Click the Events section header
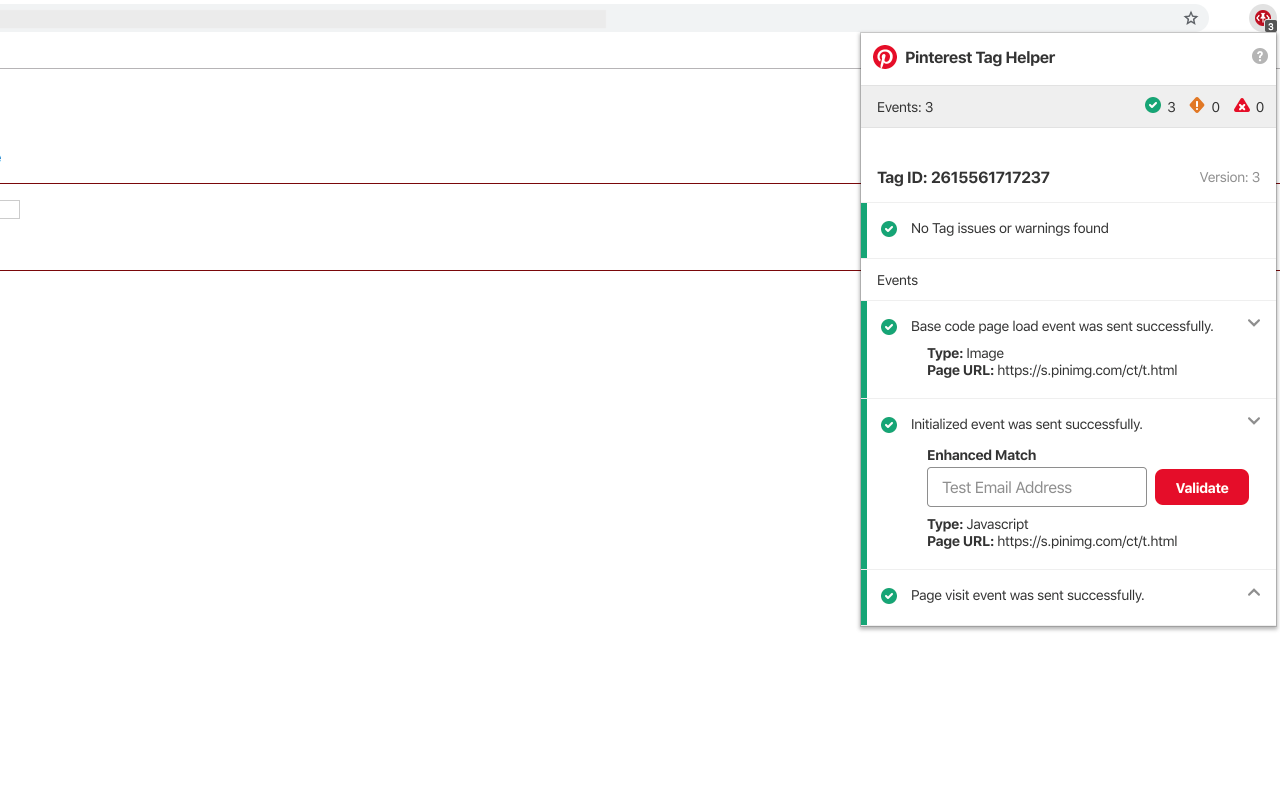The width and height of the screenshot is (1280, 800). 897,280
